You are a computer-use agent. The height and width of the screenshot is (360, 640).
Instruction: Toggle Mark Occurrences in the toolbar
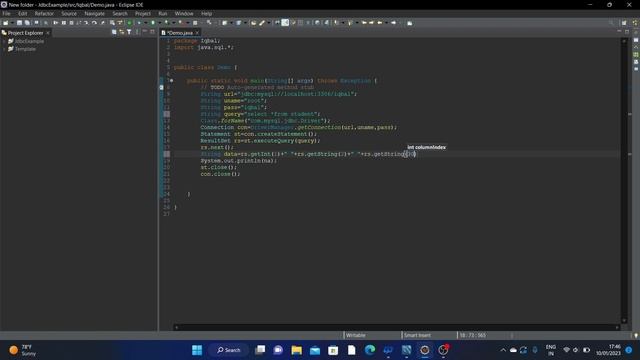(285, 23)
